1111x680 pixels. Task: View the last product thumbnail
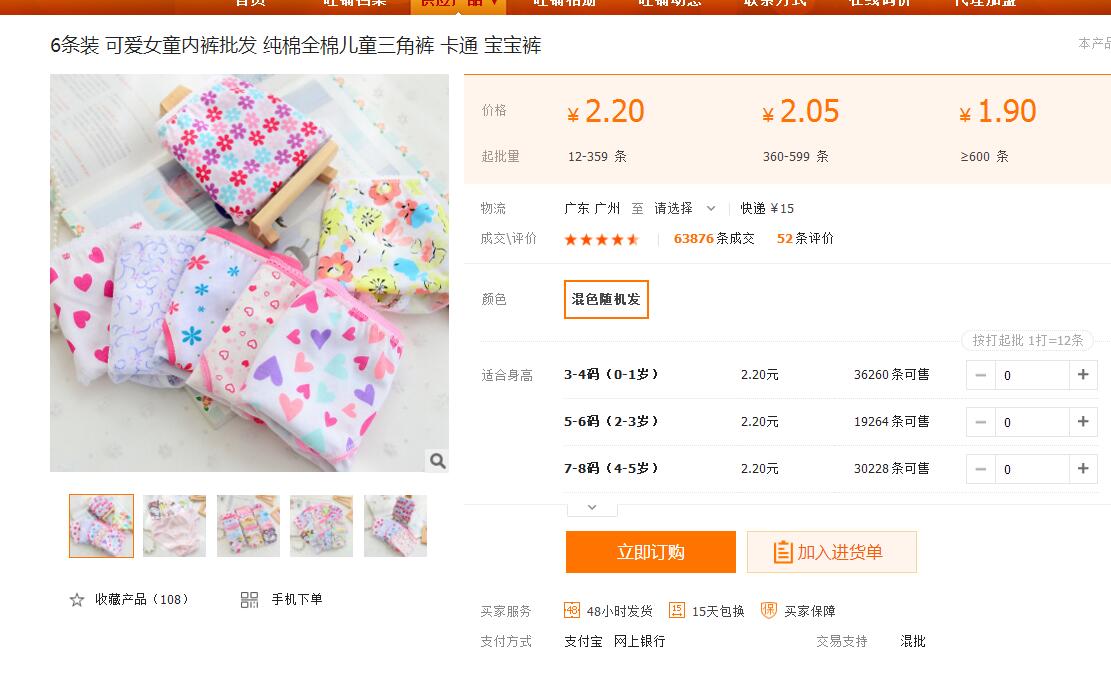396,526
